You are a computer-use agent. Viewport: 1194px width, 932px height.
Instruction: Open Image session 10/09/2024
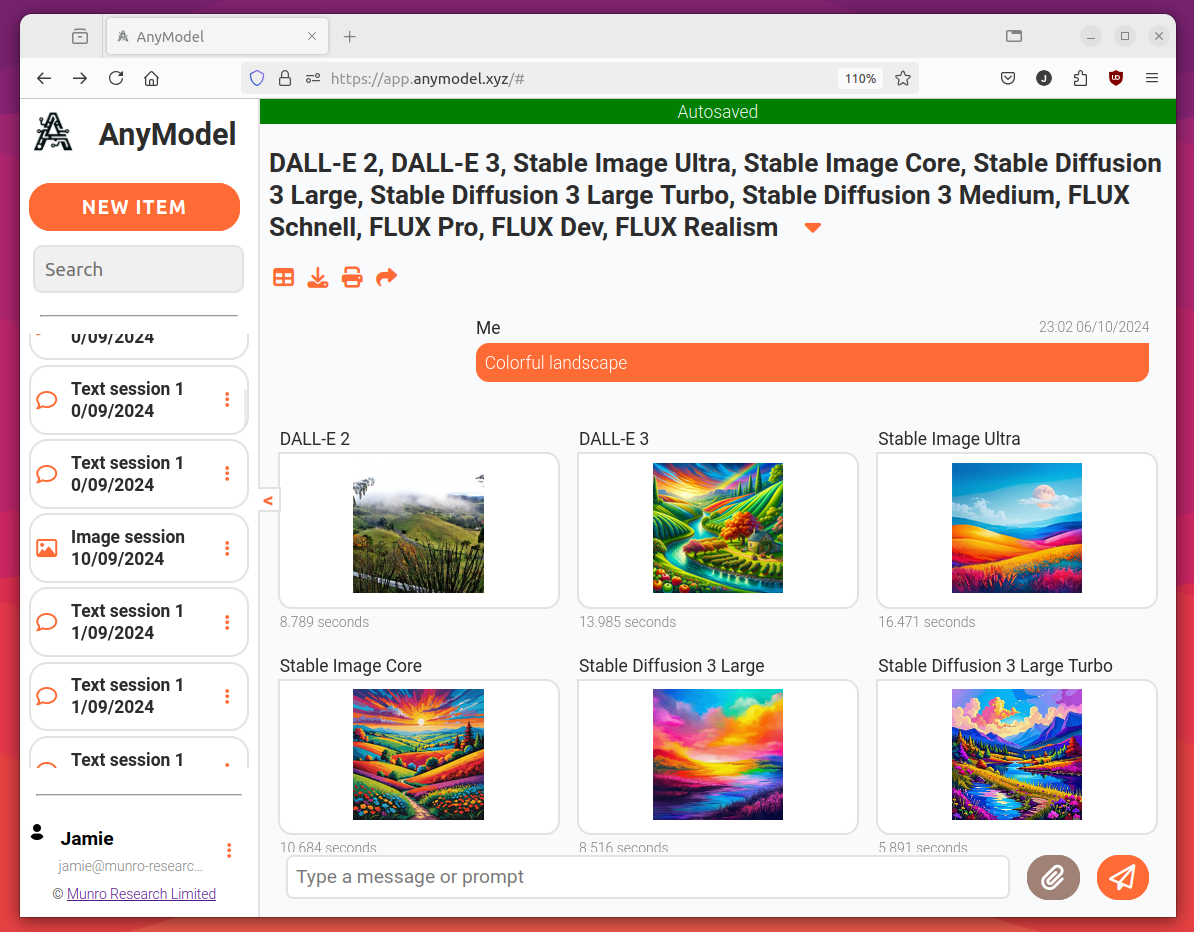[x=139, y=548]
